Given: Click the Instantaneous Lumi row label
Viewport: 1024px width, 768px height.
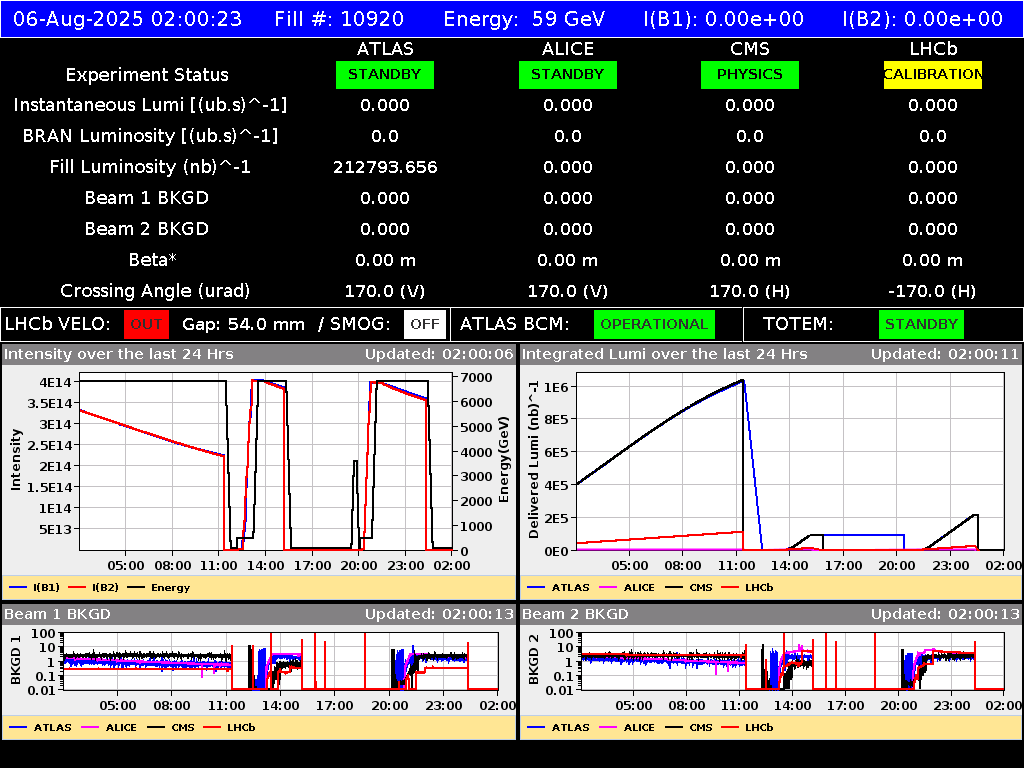Looking at the screenshot, I should [x=150, y=105].
